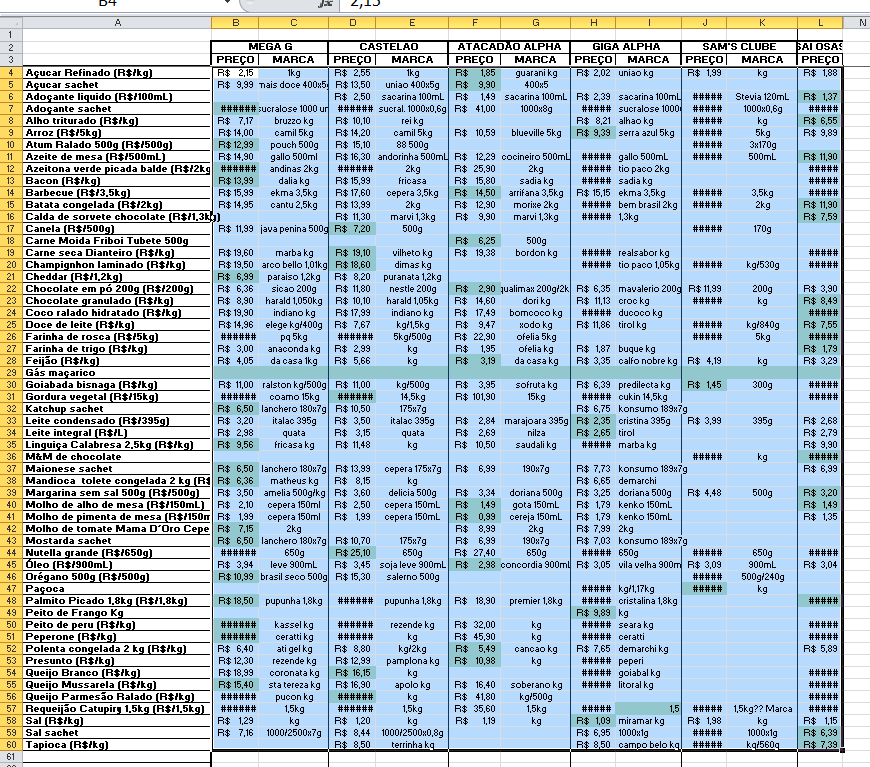Click the 'mais doce 400x5g' brand cell
This screenshot has height=767, width=870.
click(x=294, y=85)
